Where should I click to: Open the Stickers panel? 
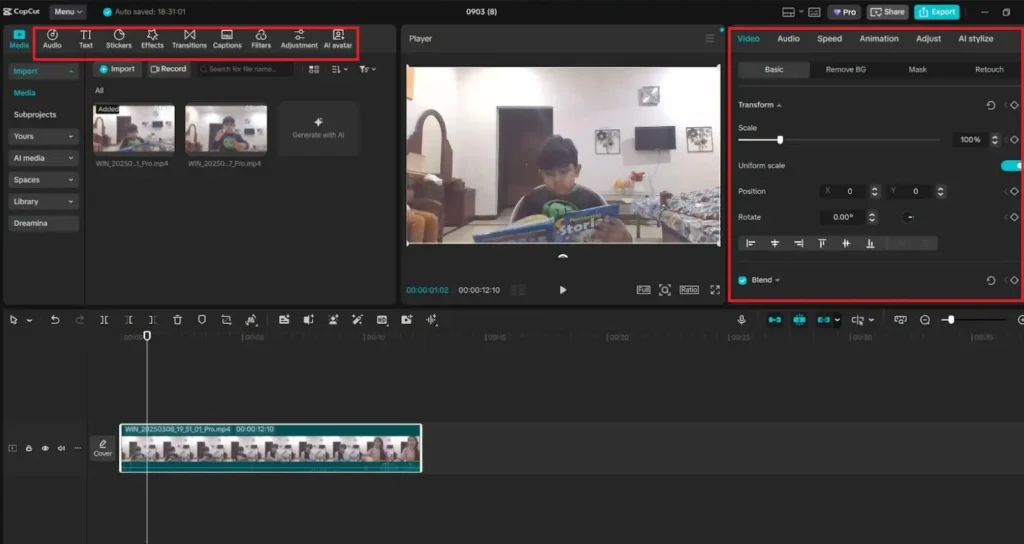[x=119, y=39]
